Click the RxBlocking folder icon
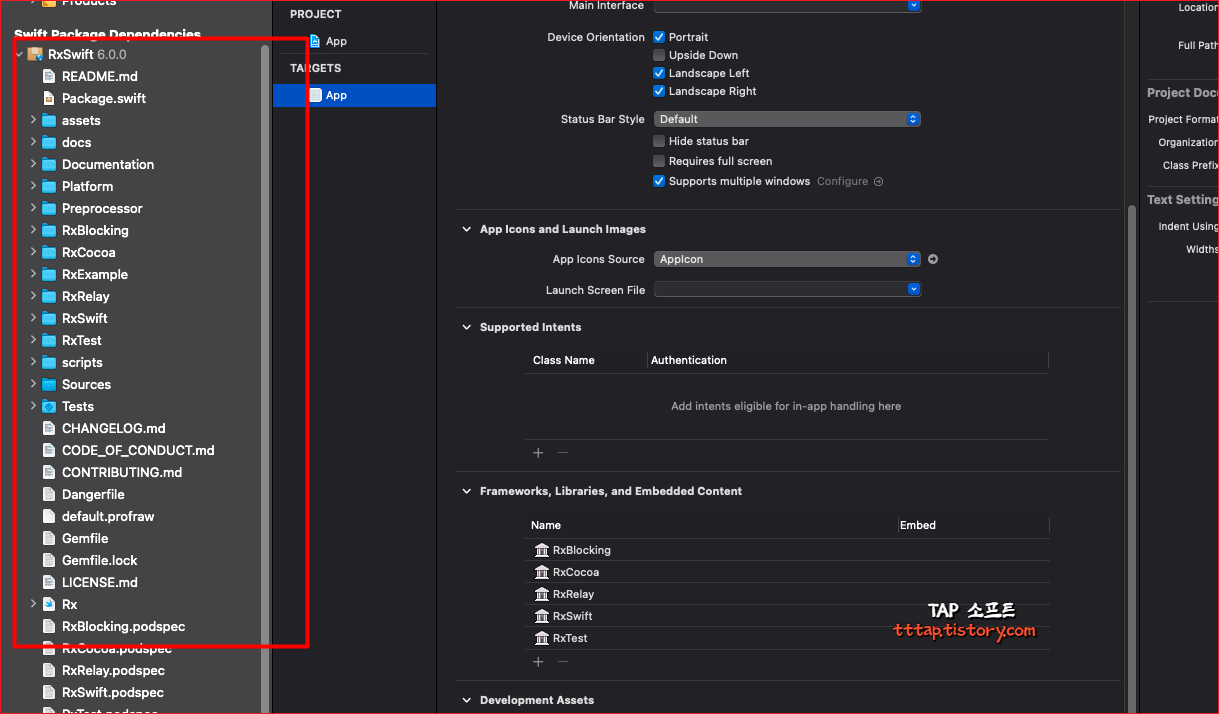 coord(49,230)
